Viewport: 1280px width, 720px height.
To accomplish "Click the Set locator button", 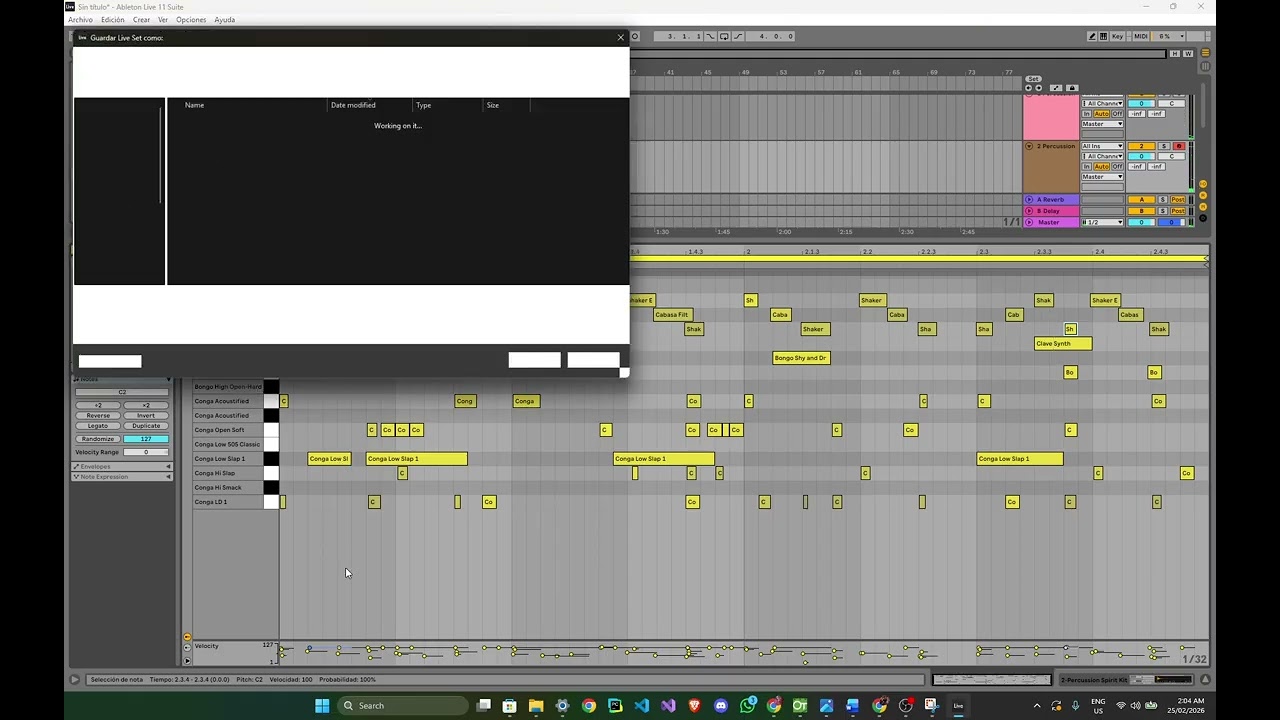I will coord(1033,79).
